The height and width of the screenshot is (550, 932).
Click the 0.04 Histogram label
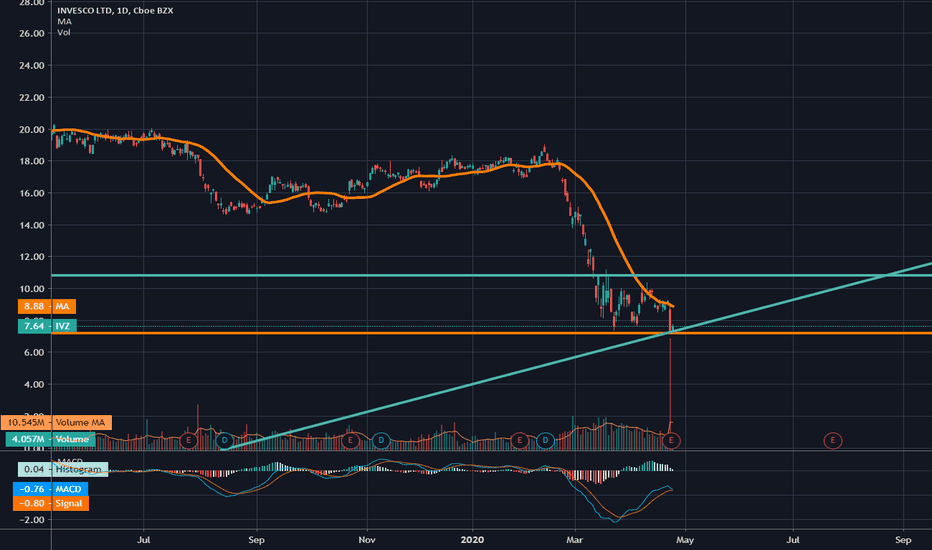point(63,469)
